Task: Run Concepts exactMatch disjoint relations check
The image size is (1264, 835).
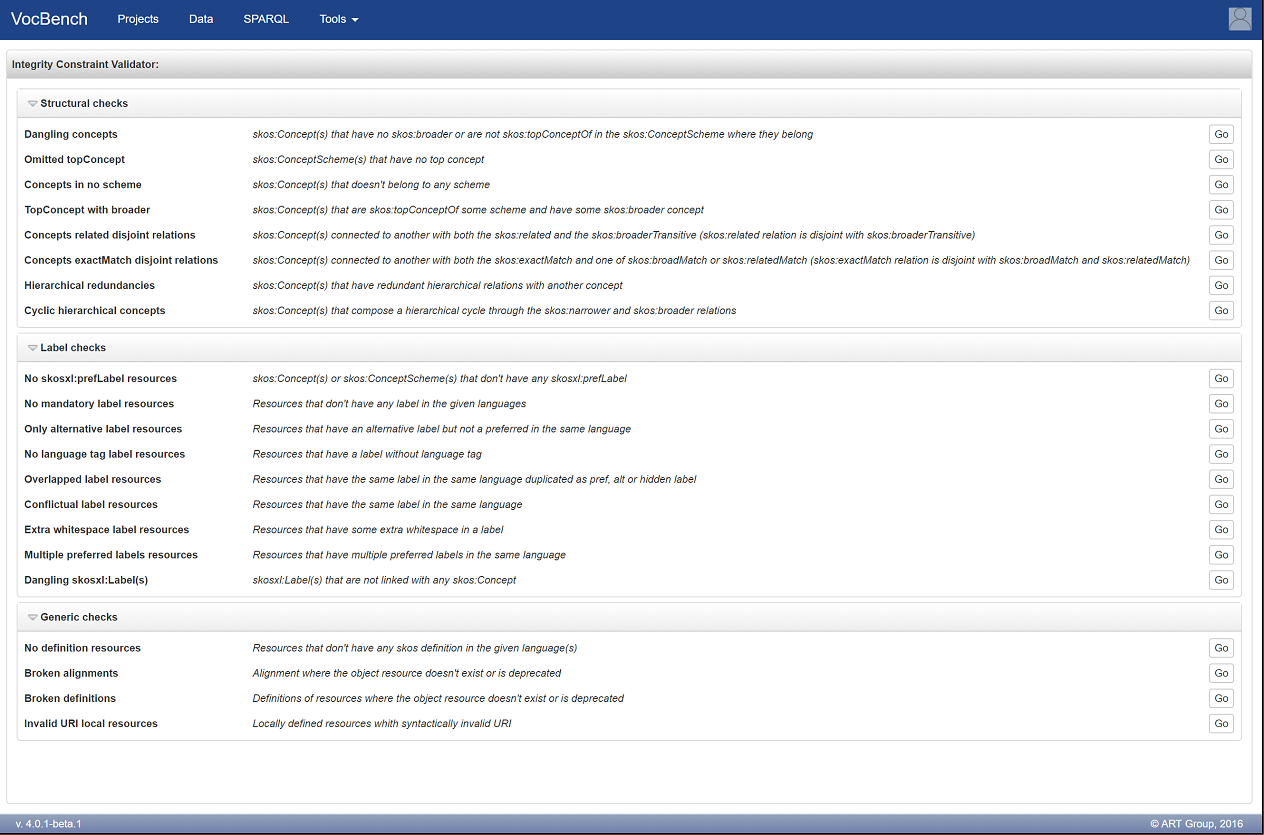Action: 1221,260
